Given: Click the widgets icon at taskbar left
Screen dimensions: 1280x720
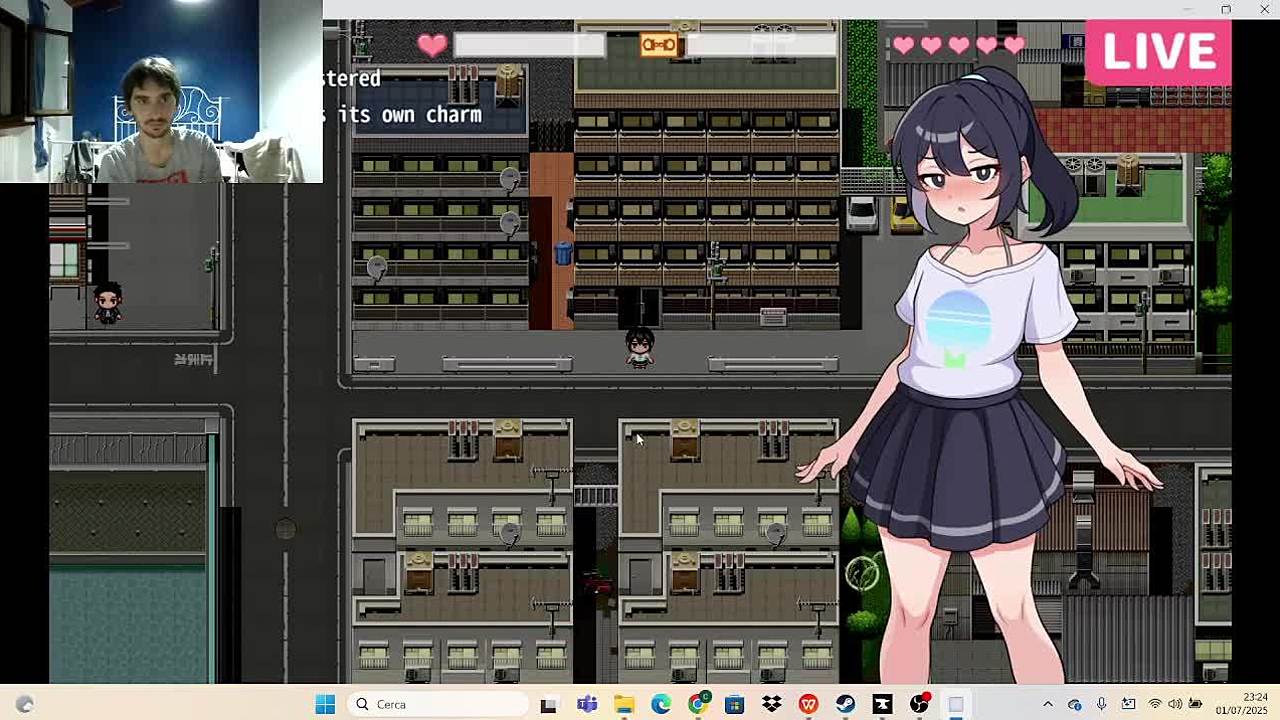Looking at the screenshot, I should tap(25, 705).
